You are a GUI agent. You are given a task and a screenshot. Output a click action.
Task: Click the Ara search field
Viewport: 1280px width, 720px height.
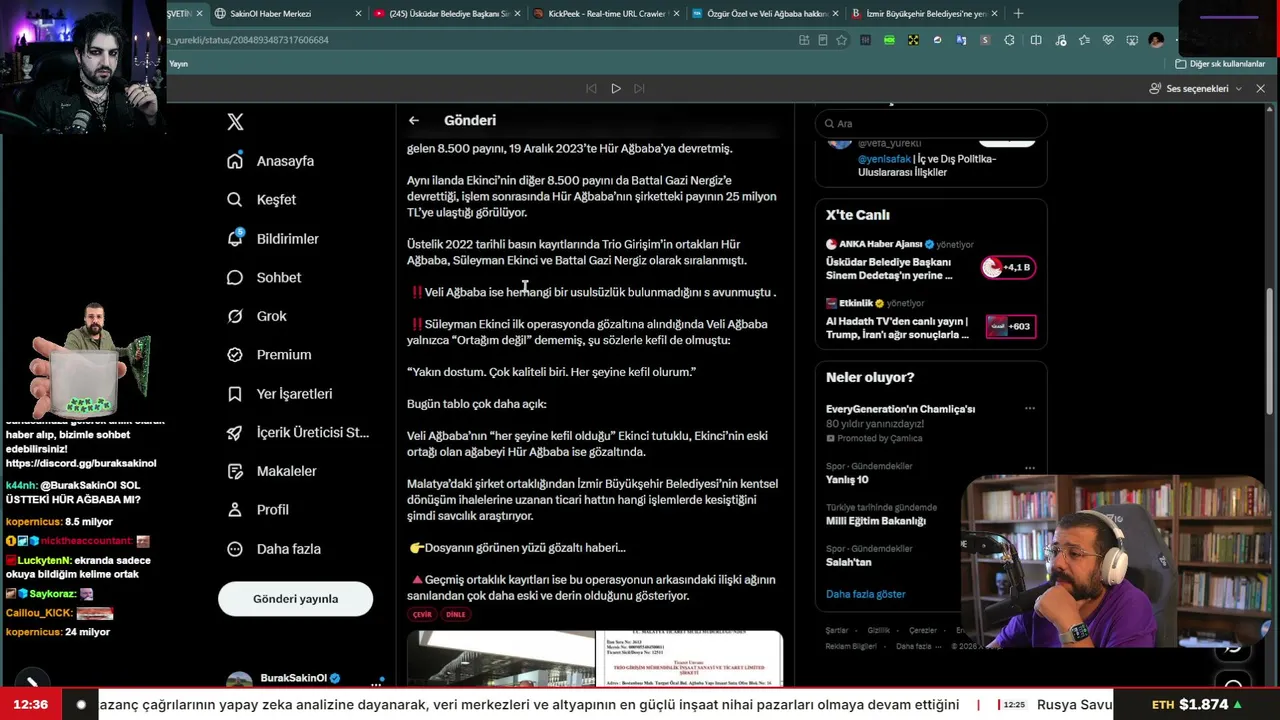(931, 123)
